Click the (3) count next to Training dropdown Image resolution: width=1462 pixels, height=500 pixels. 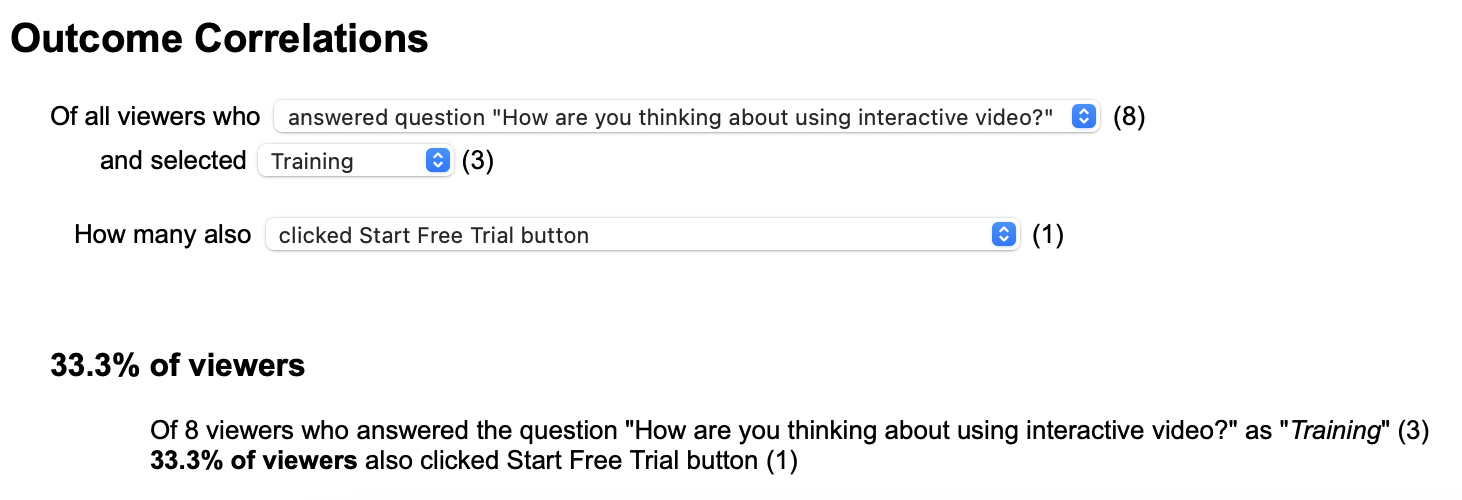coord(478,161)
